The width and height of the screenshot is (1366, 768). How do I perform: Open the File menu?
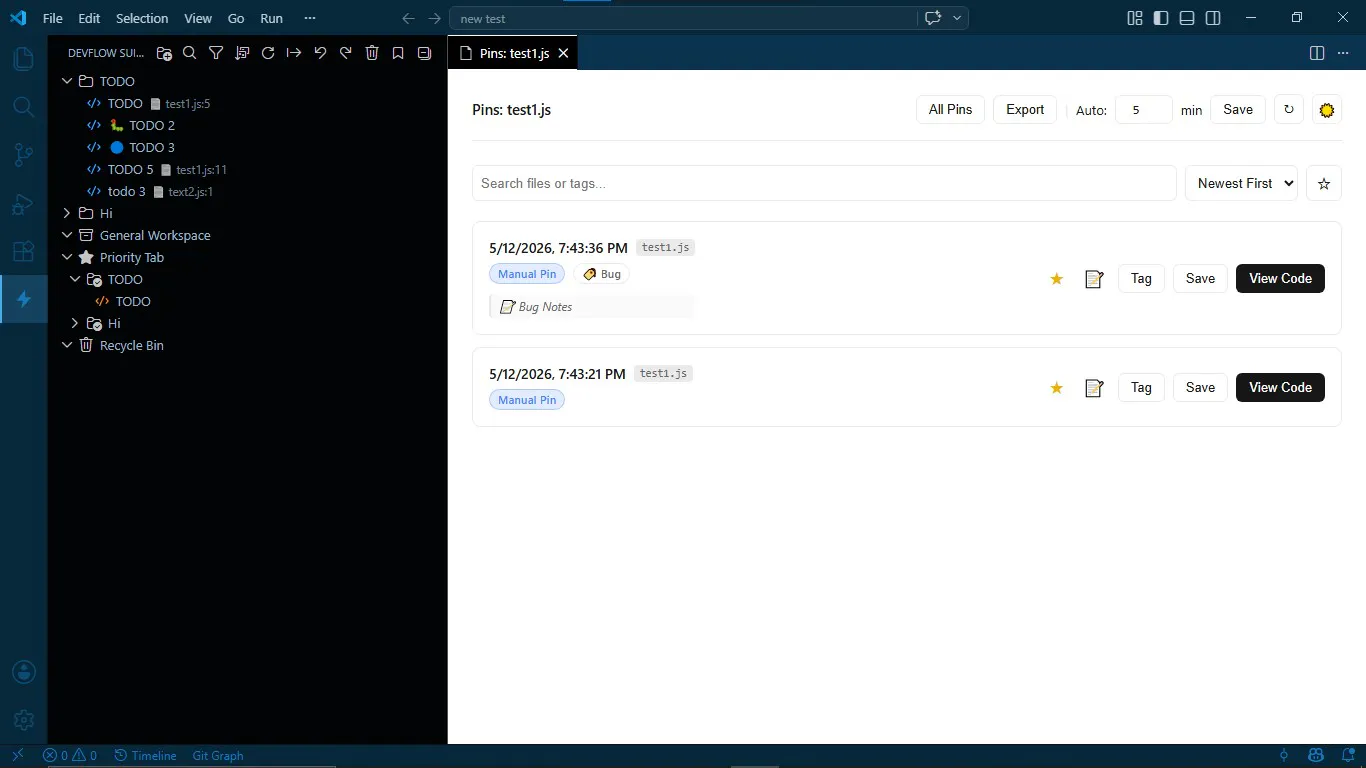[x=53, y=18]
